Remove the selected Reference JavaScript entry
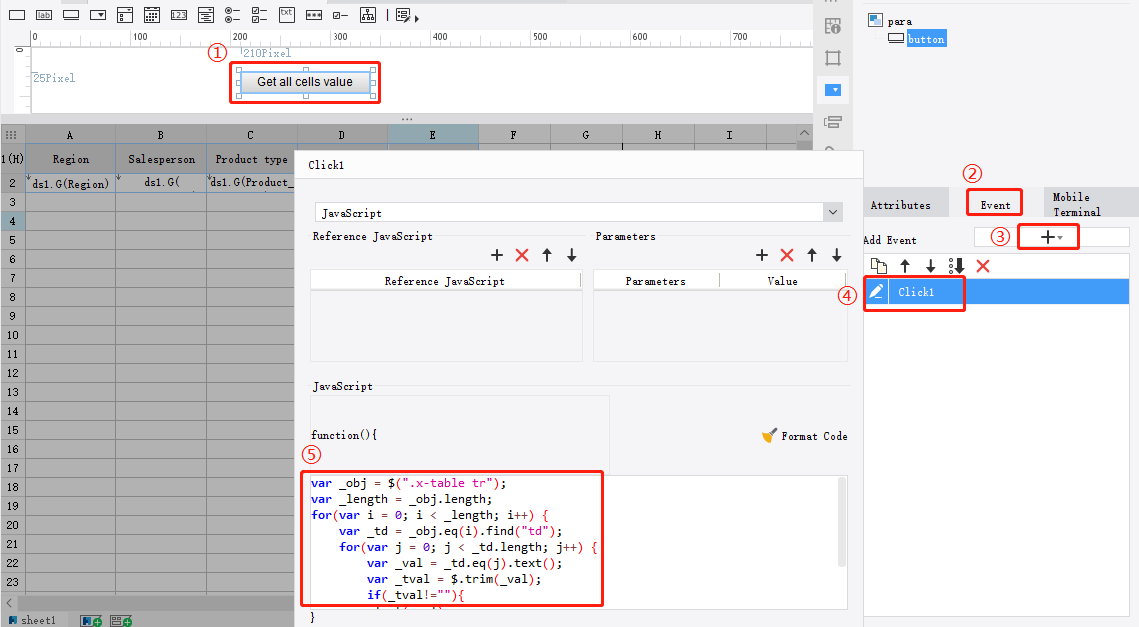 point(522,255)
